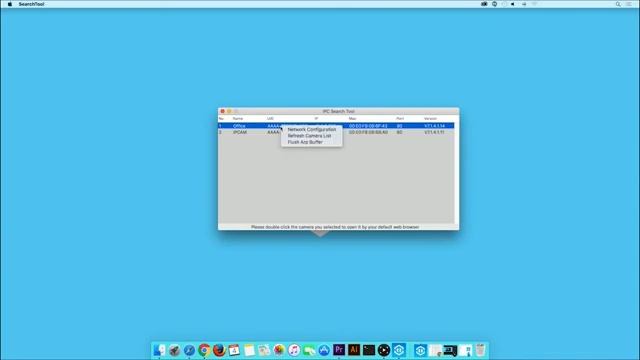Open Safari from the dock
This screenshot has width=640, height=360.
pyautogui.click(x=189, y=350)
